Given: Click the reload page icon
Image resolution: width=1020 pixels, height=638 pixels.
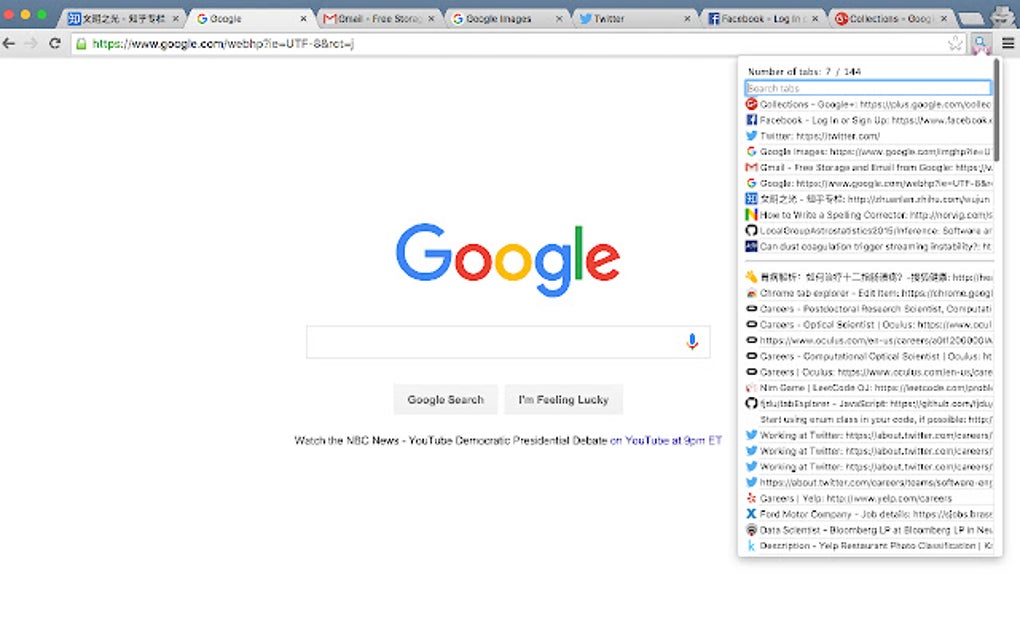Looking at the screenshot, I should (56, 44).
